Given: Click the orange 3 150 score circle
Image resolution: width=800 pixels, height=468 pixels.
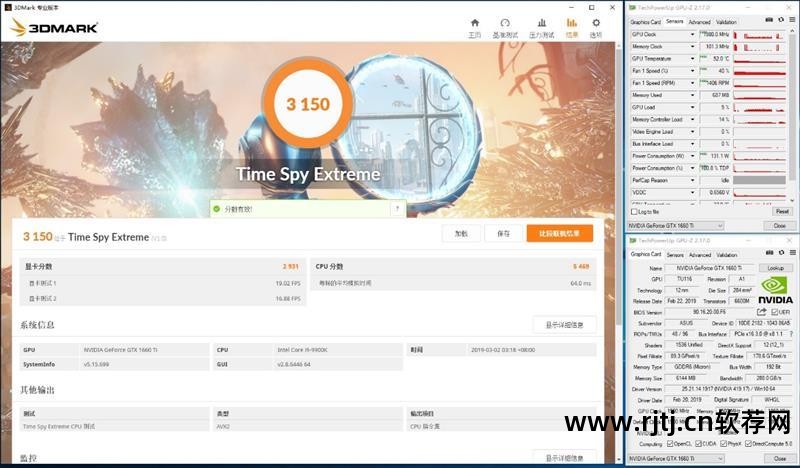Looking at the screenshot, I should pyautogui.click(x=308, y=104).
